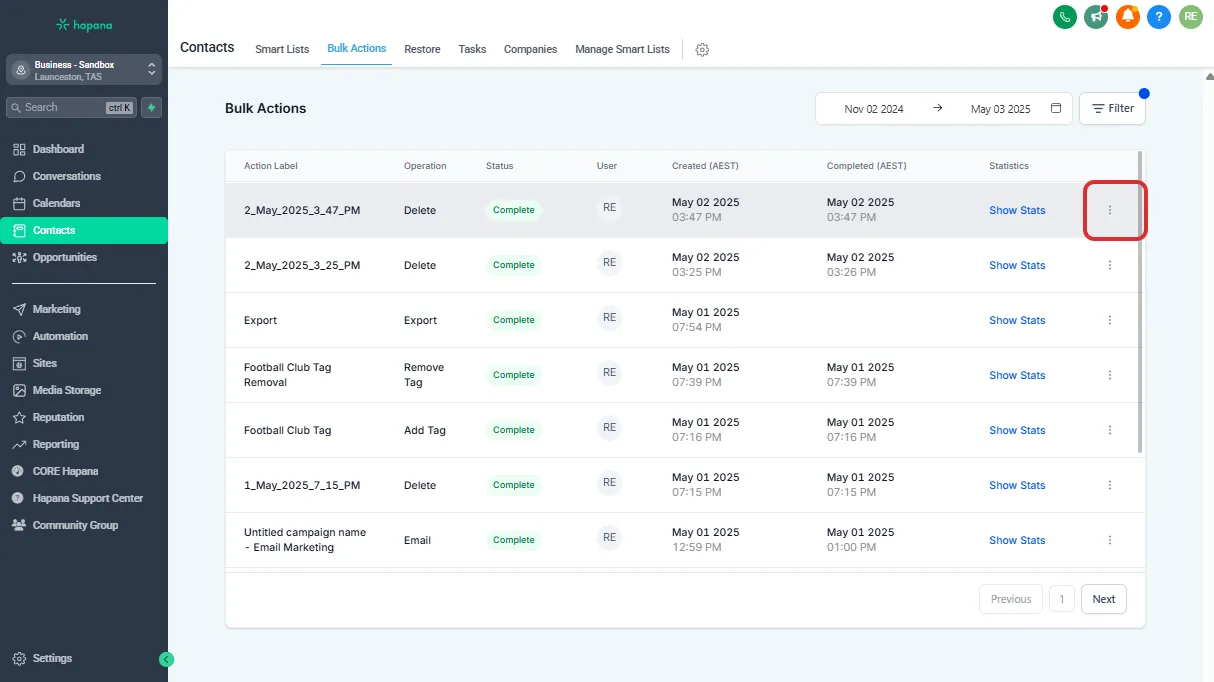Go to the Restore tab
The height and width of the screenshot is (682, 1214).
pos(422,49)
